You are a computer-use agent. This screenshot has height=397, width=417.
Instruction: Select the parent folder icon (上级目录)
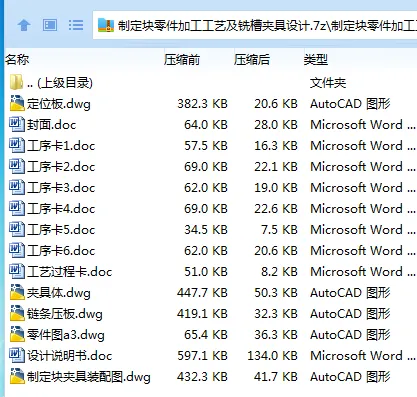coord(16,82)
